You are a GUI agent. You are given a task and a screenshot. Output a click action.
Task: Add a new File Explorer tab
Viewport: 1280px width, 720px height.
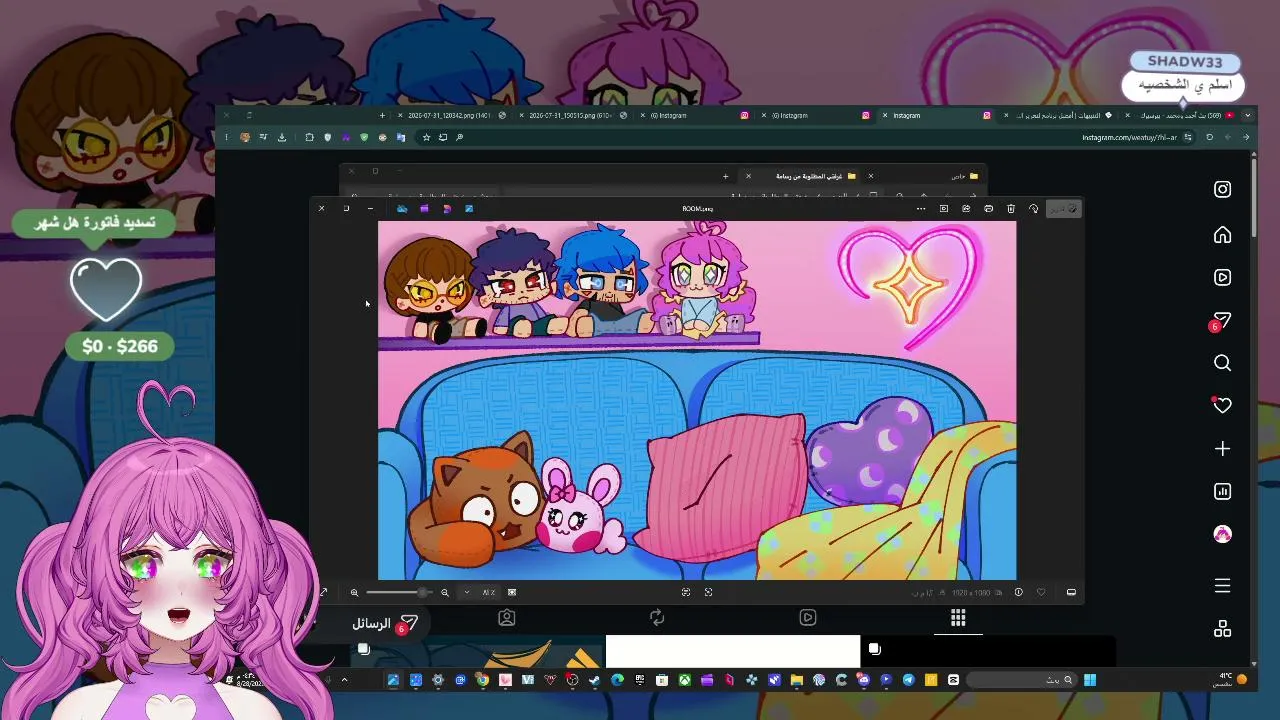(x=726, y=176)
